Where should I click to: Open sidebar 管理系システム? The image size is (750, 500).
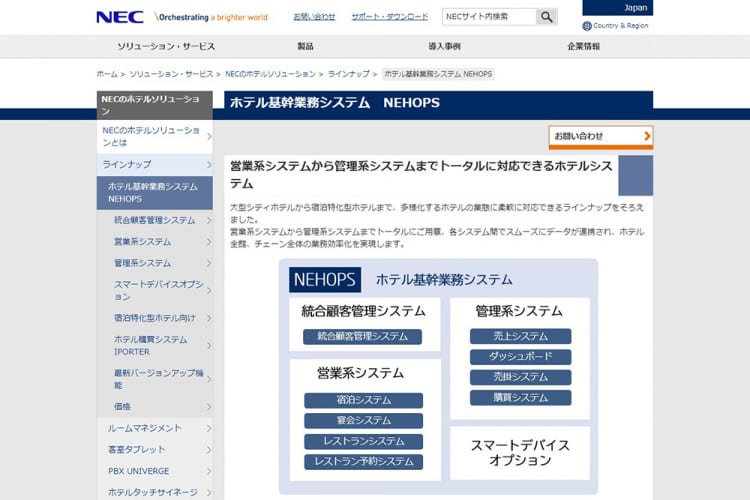154,263
